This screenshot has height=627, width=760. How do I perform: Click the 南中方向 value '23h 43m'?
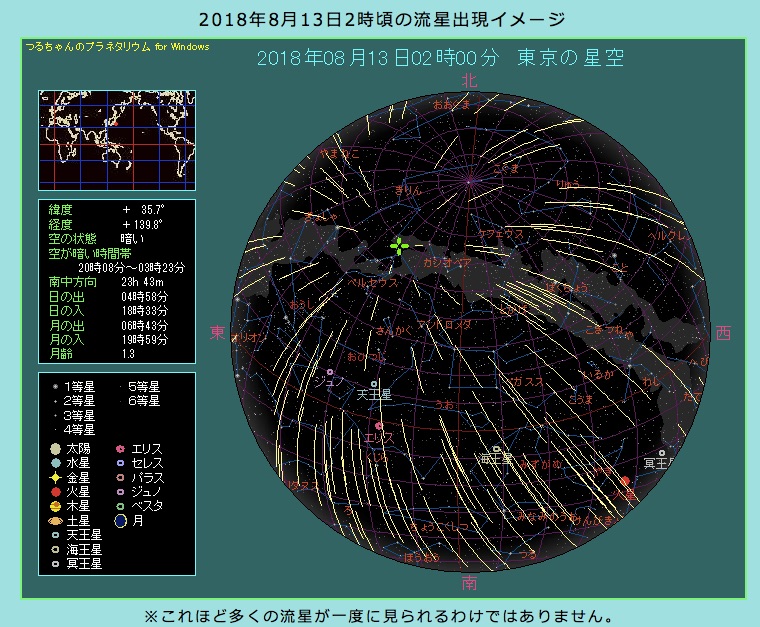click(142, 282)
